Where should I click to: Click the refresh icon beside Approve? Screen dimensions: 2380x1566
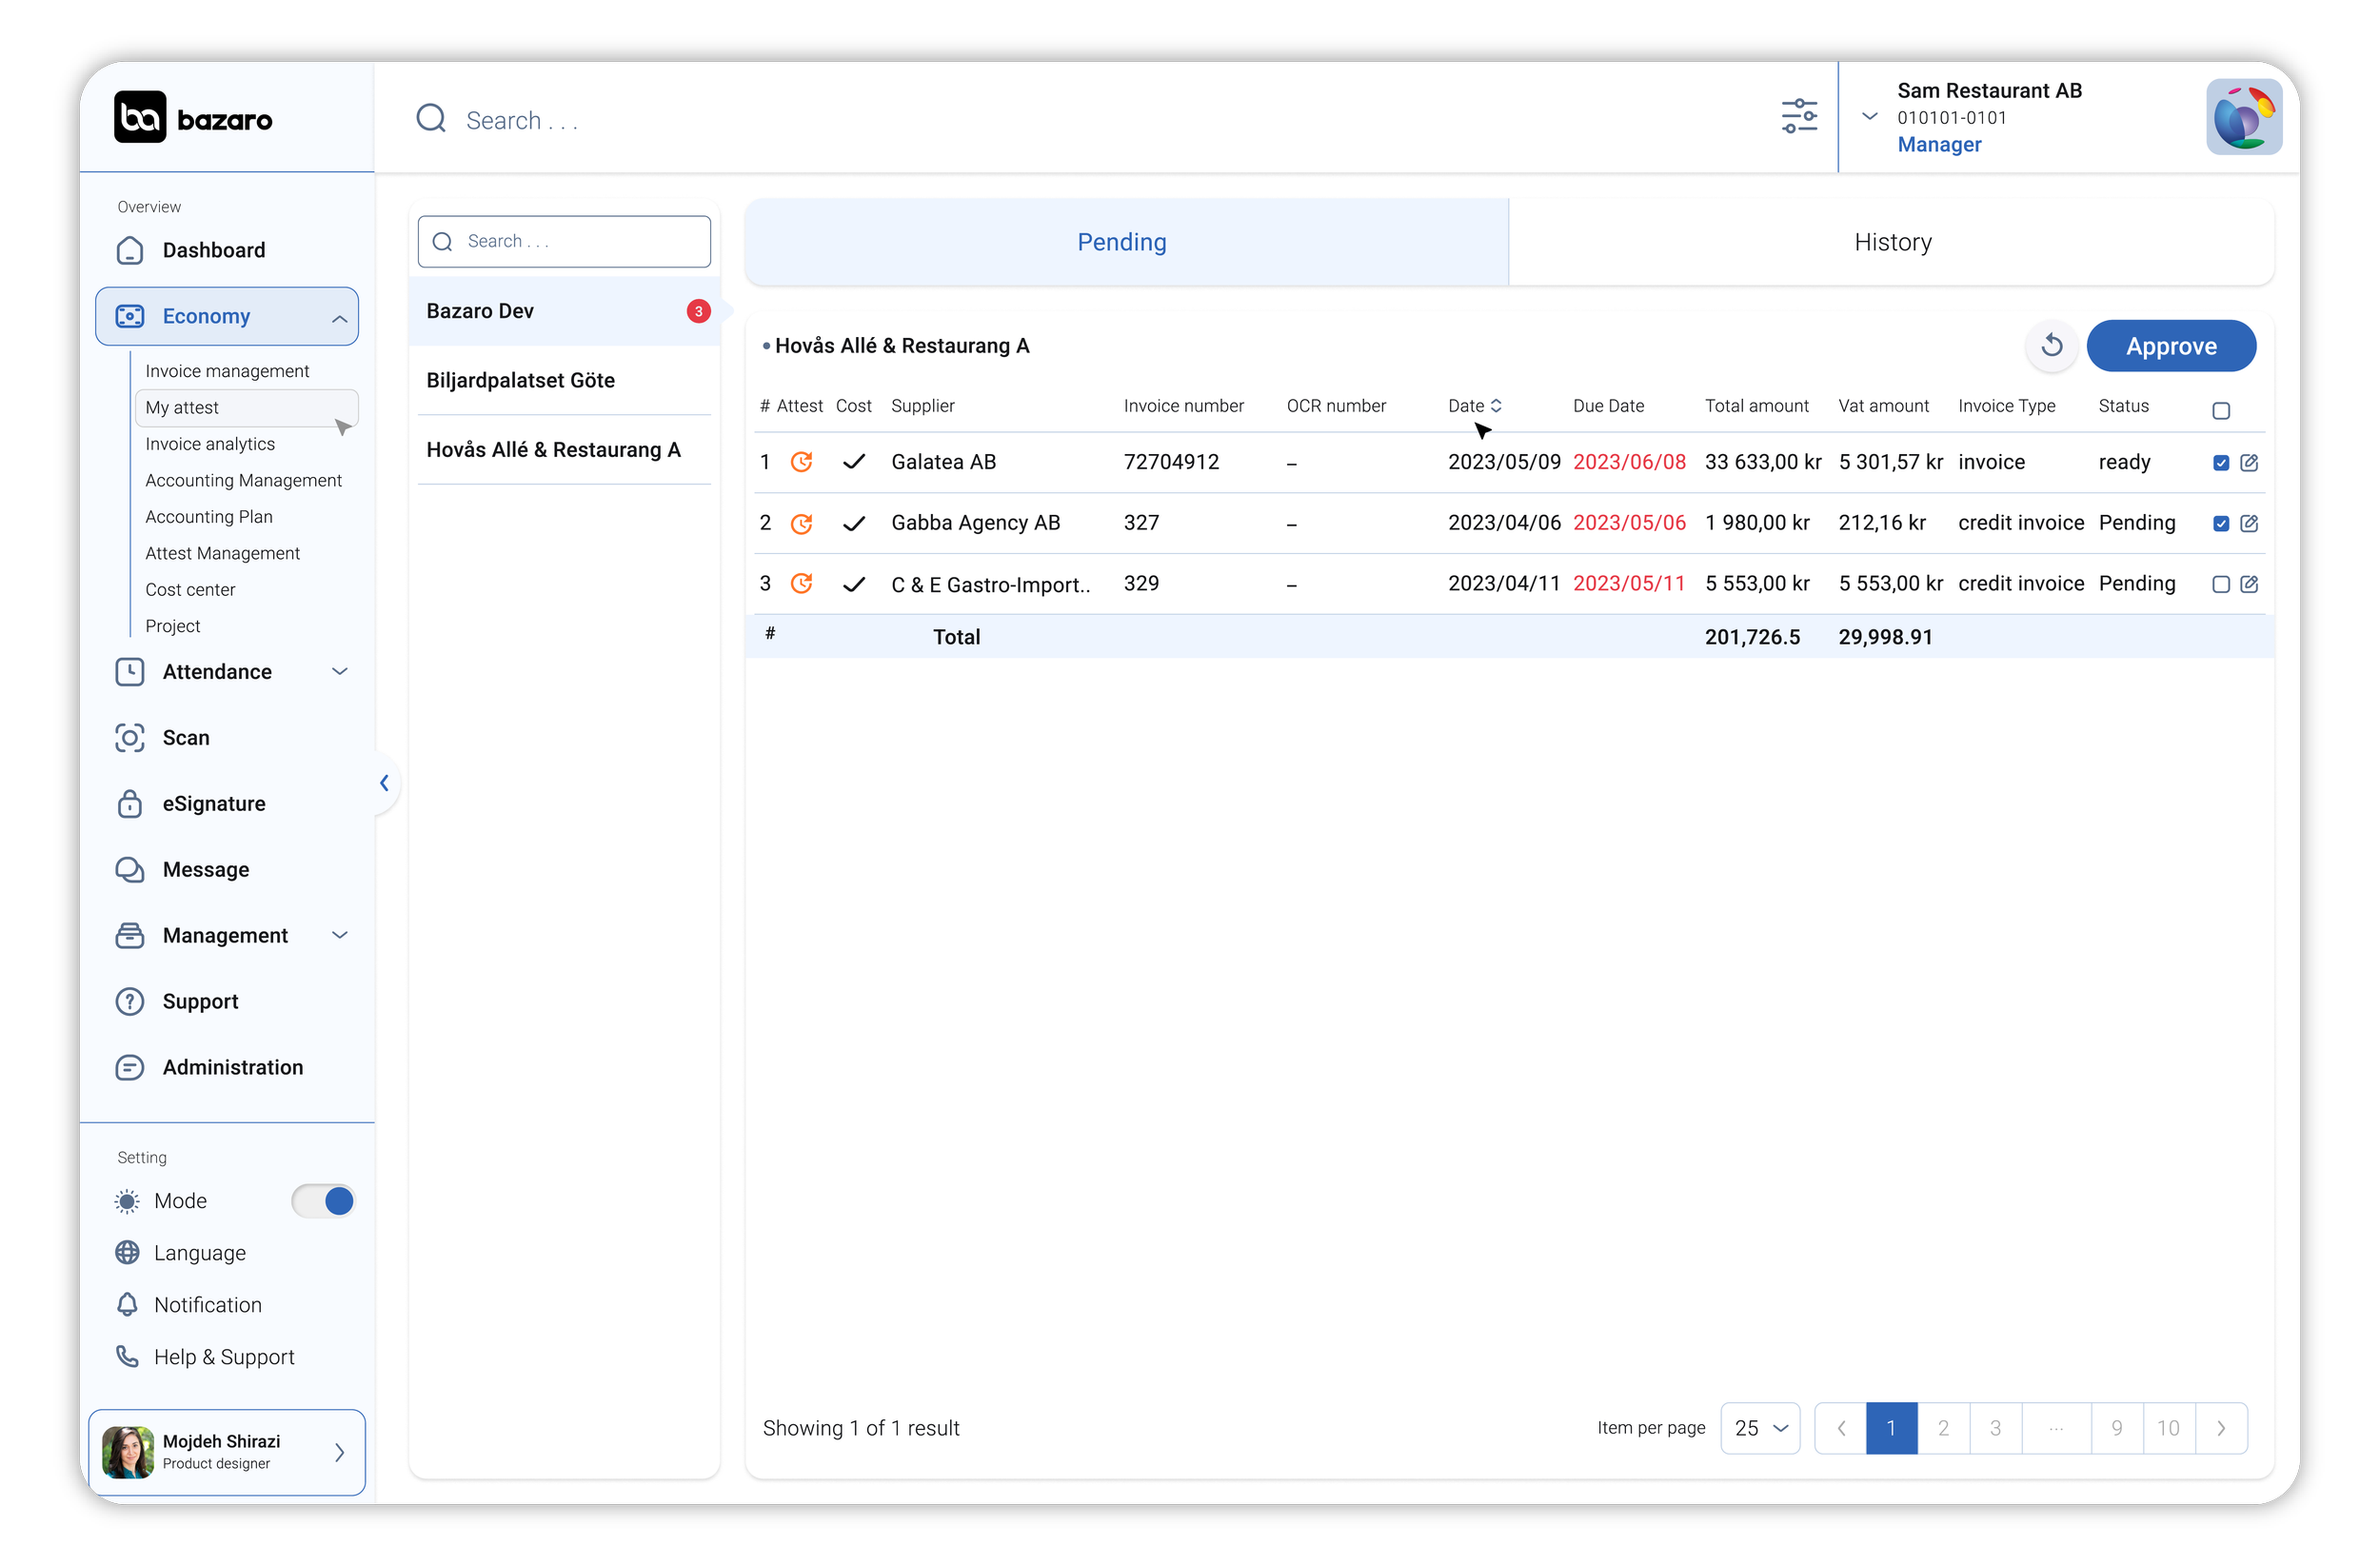point(2051,346)
